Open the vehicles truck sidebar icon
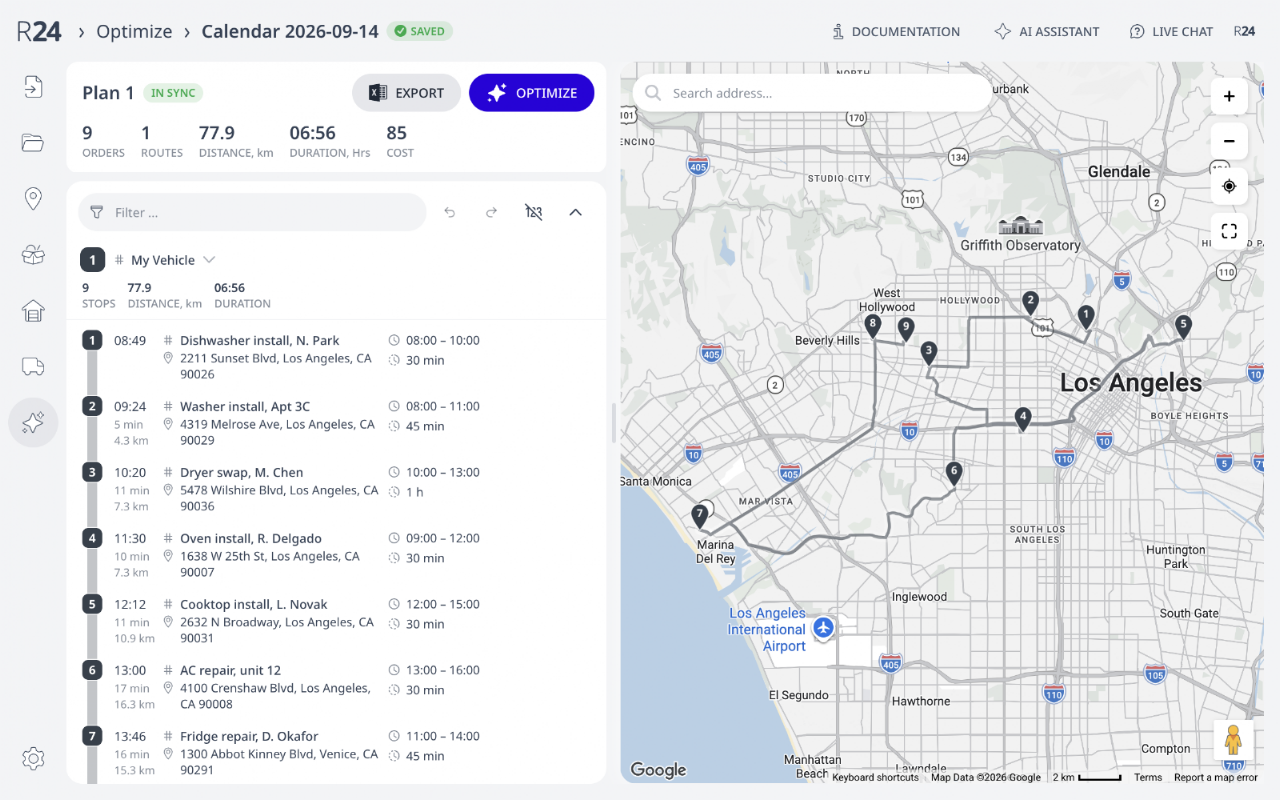Viewport: 1280px width, 800px height. pos(33,366)
